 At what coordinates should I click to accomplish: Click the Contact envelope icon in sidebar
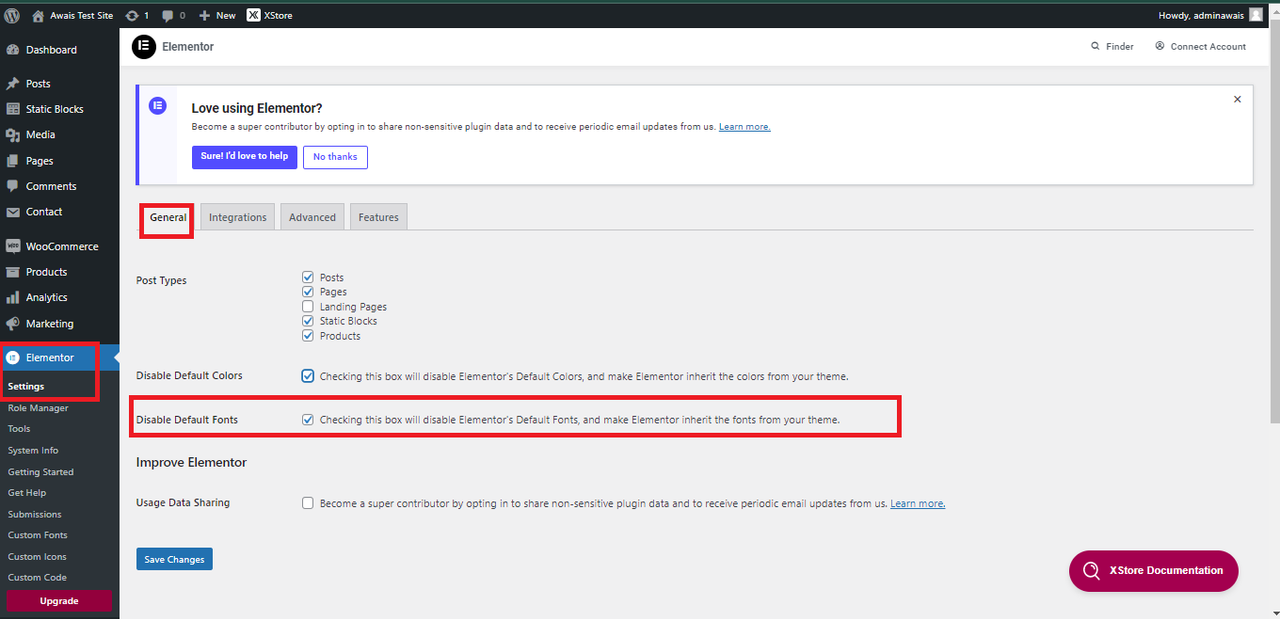13,212
